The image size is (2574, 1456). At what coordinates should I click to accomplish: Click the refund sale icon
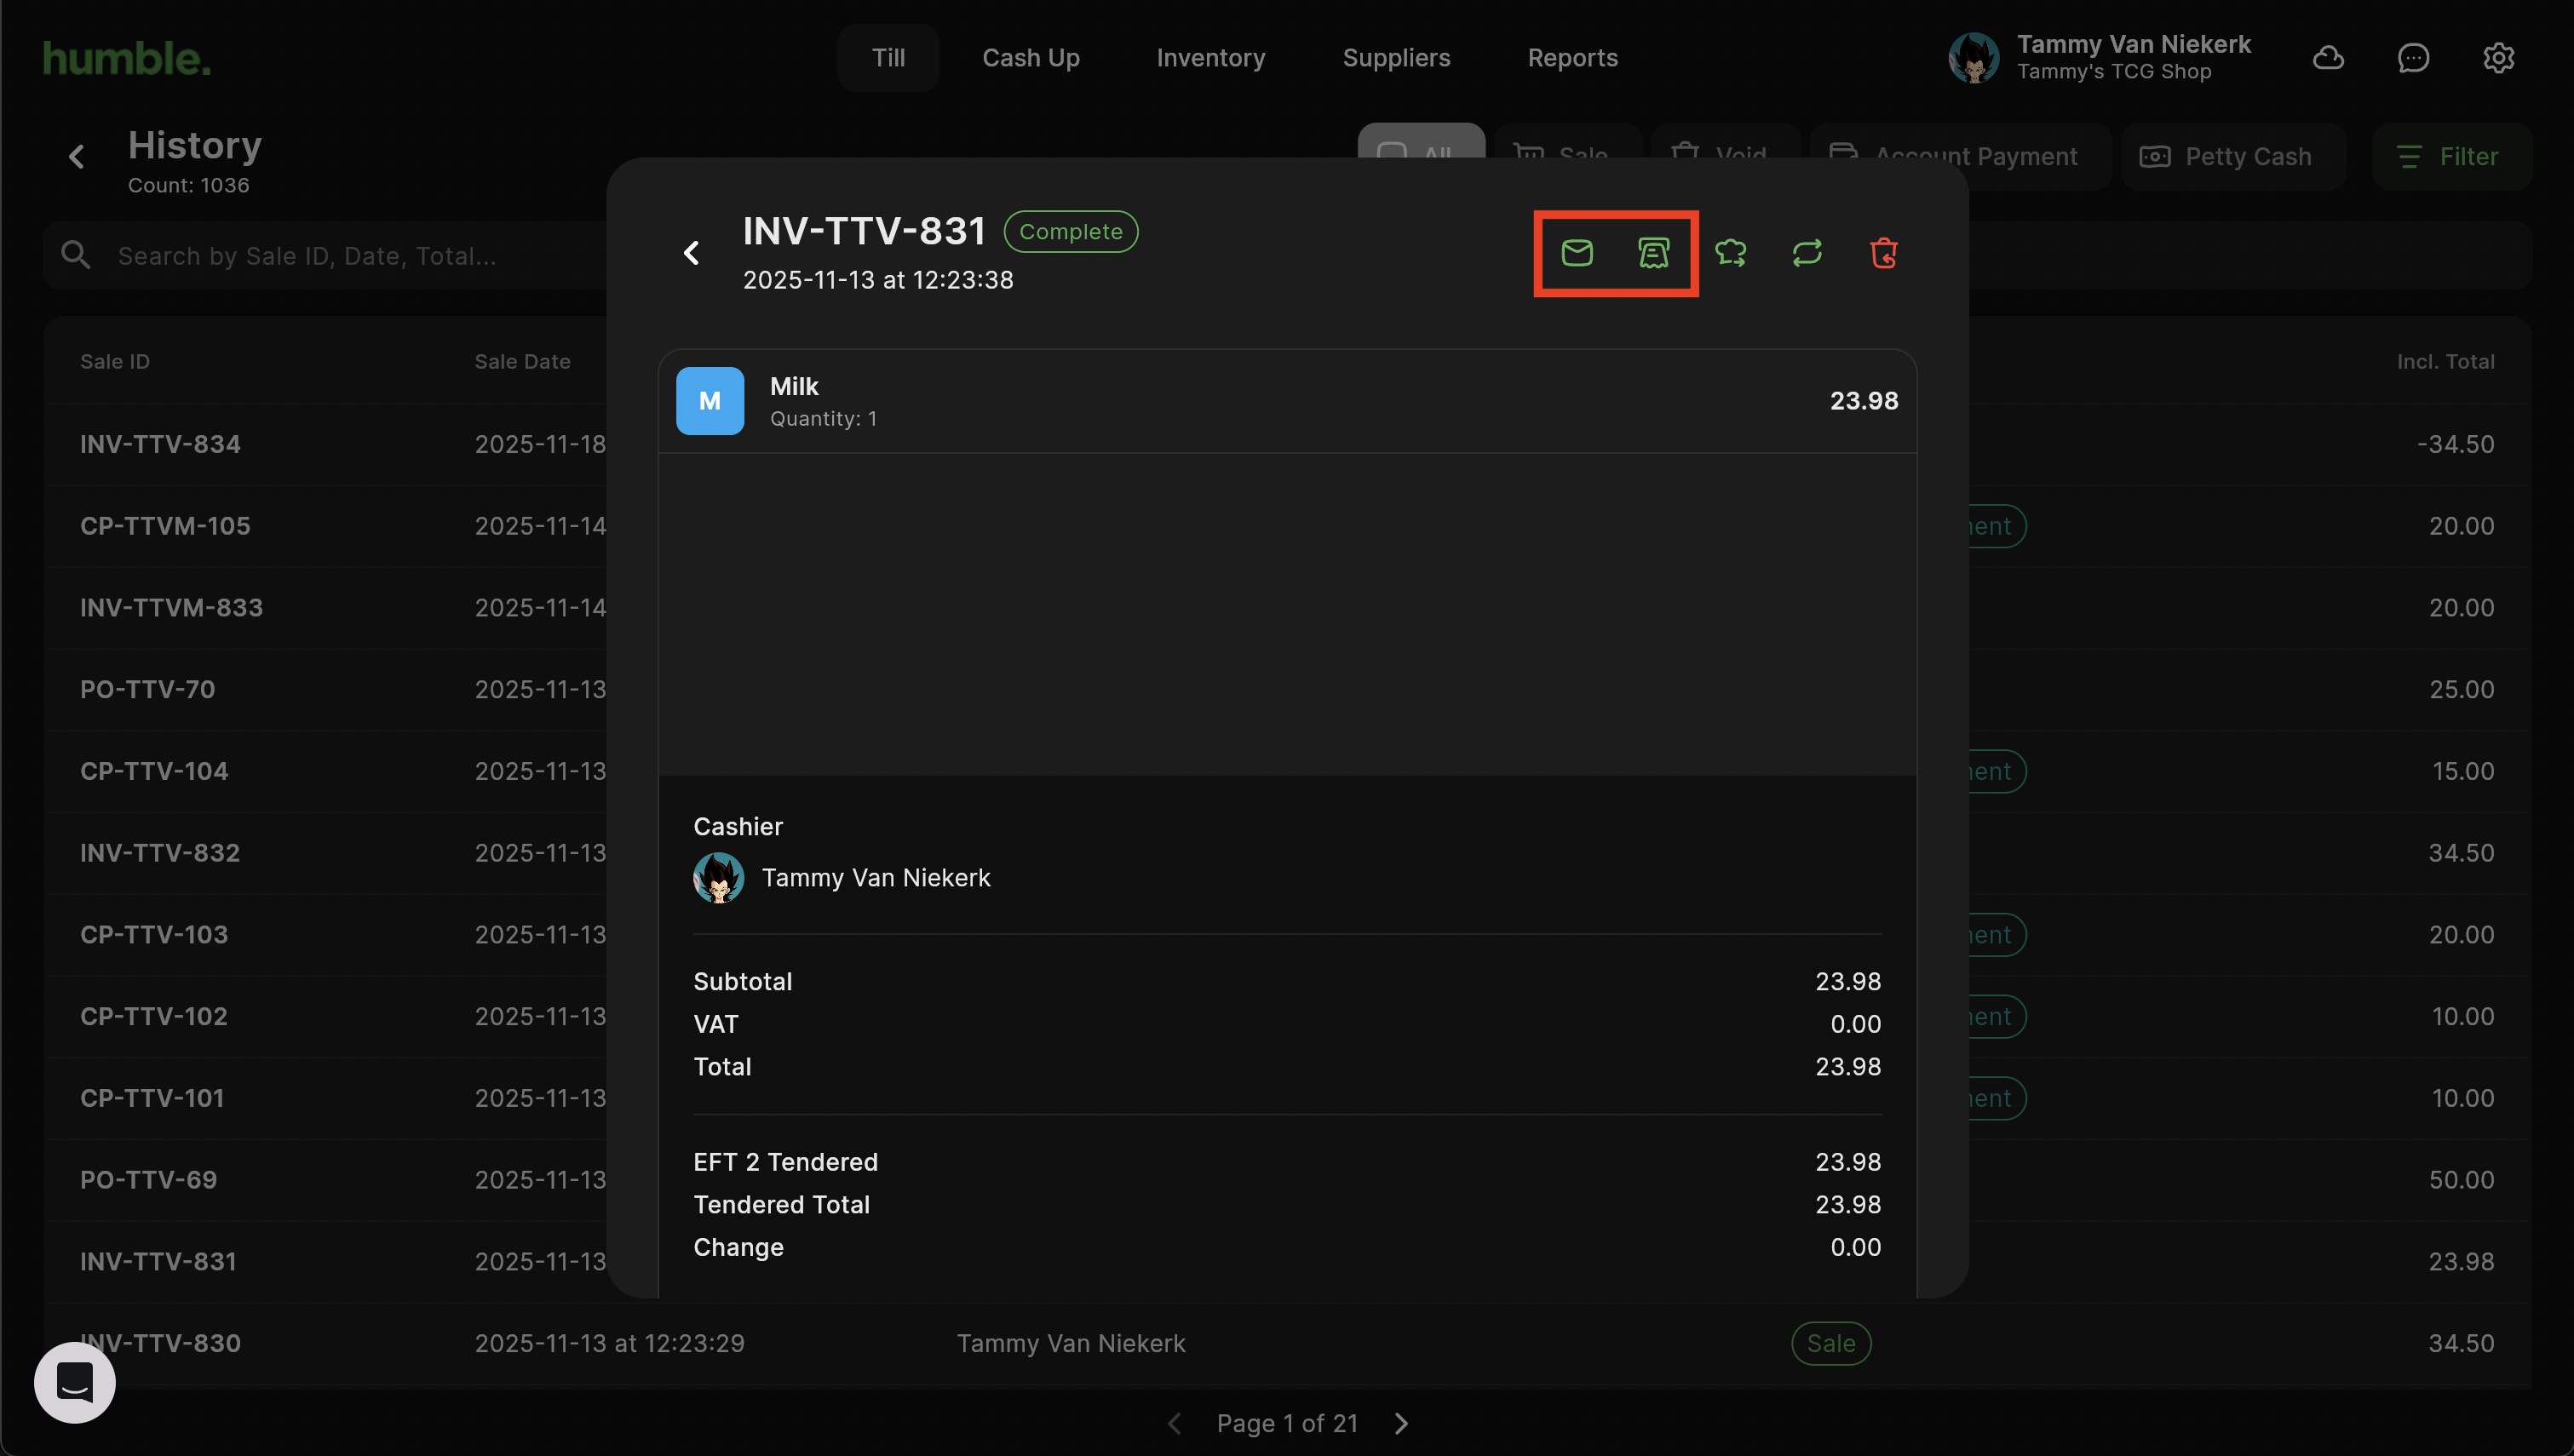[x=1731, y=253]
